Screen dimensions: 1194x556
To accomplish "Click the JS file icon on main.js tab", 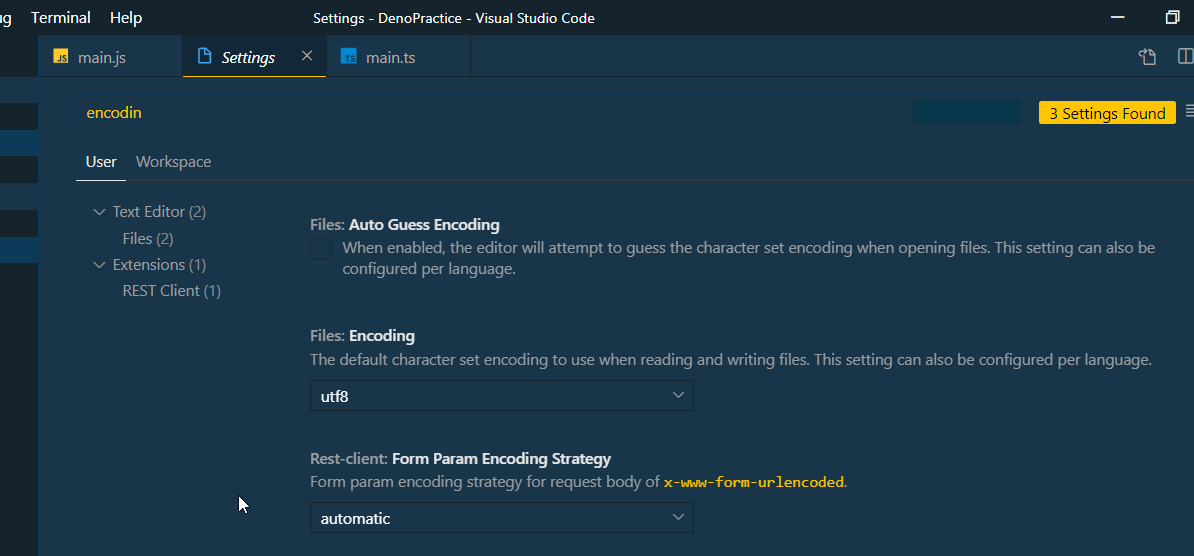I will (61, 57).
